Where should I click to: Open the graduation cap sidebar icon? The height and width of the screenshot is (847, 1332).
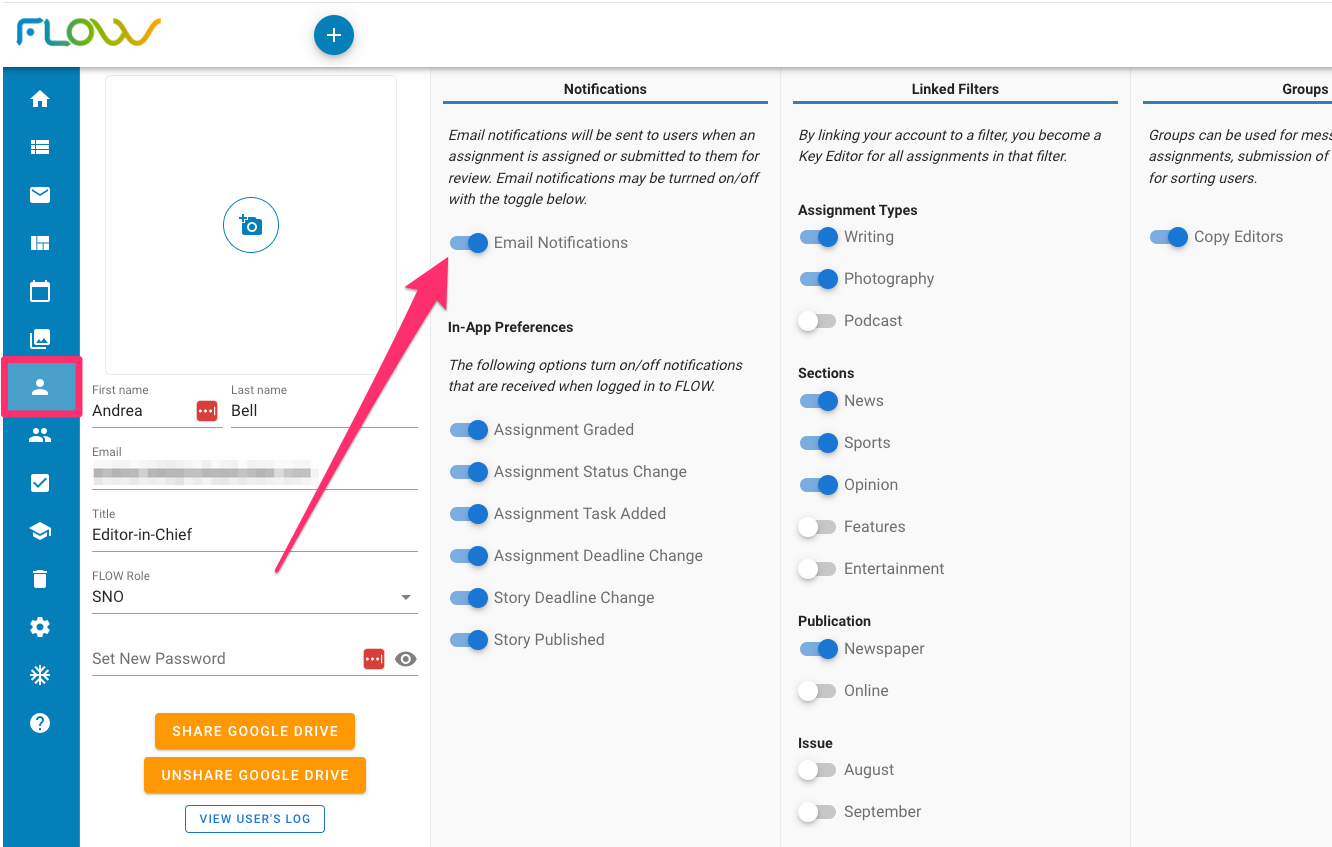40,531
